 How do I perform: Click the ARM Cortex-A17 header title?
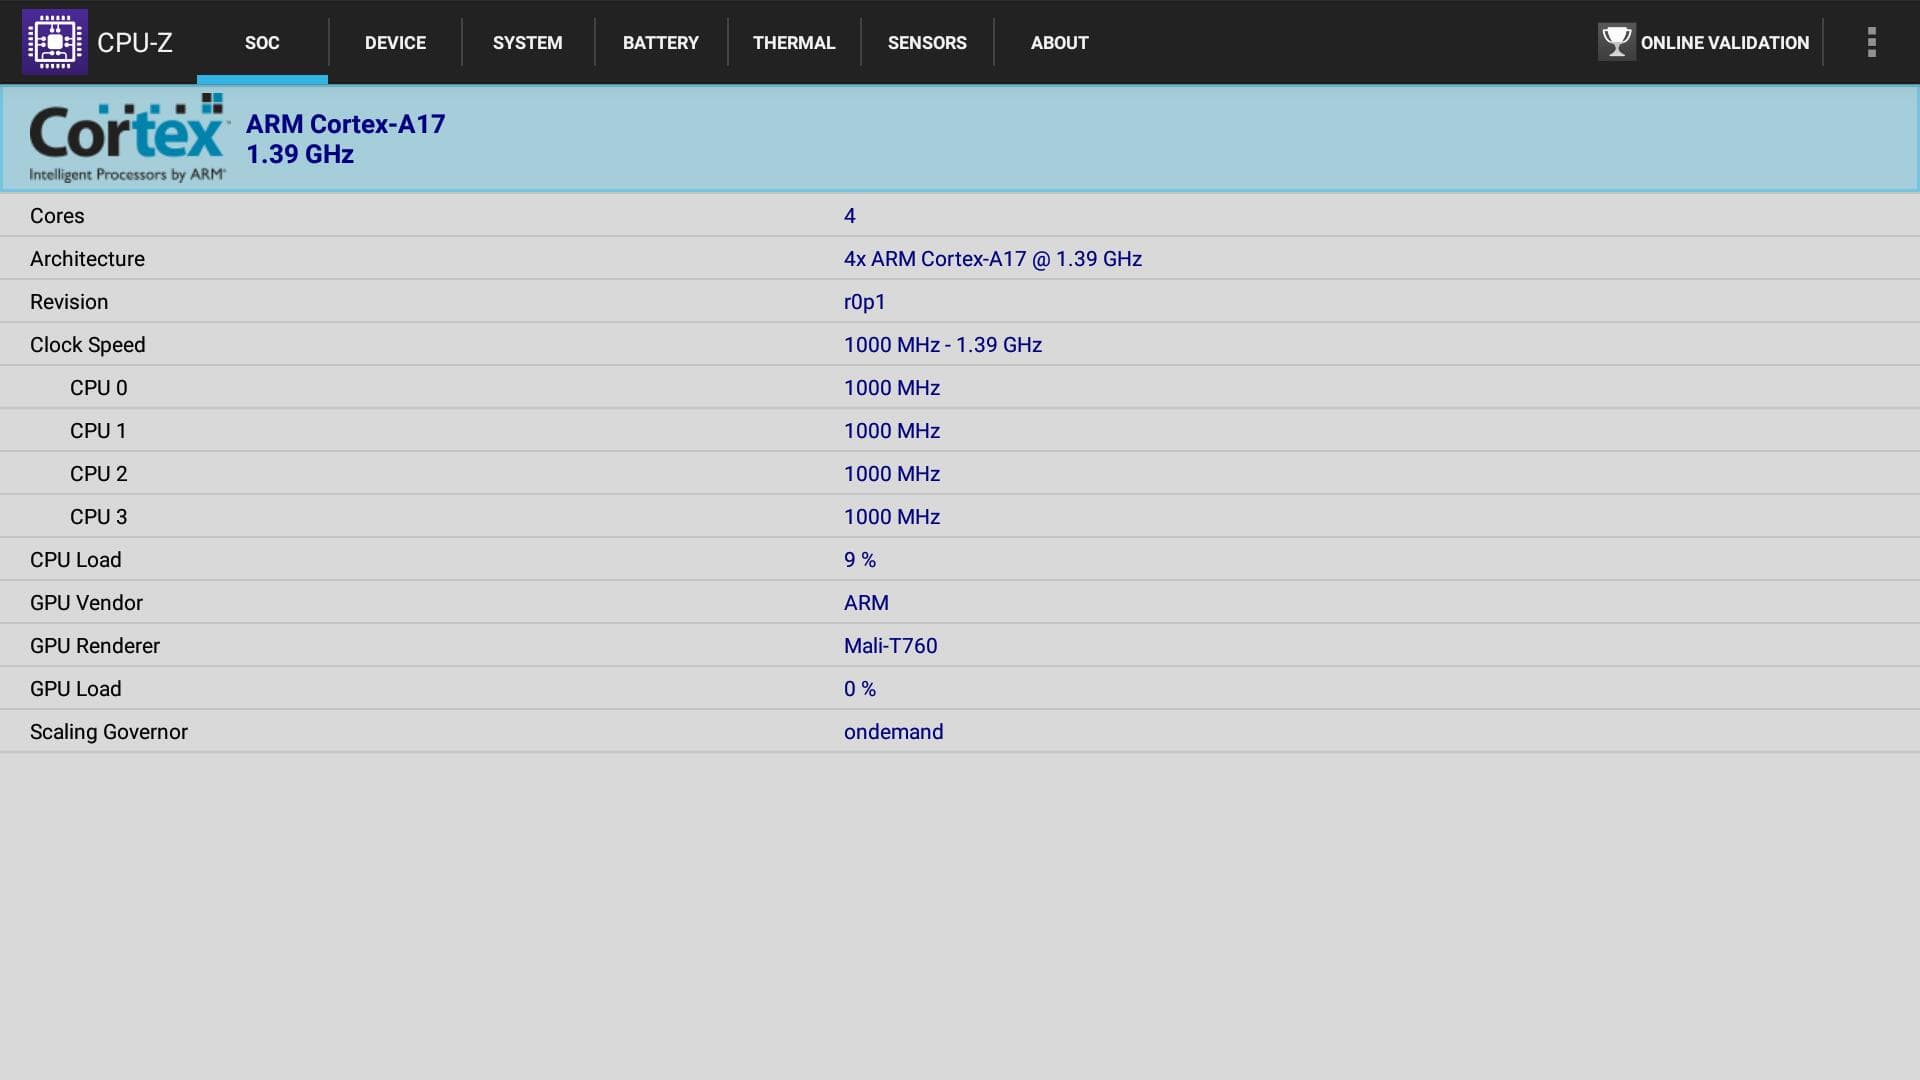[x=345, y=124]
